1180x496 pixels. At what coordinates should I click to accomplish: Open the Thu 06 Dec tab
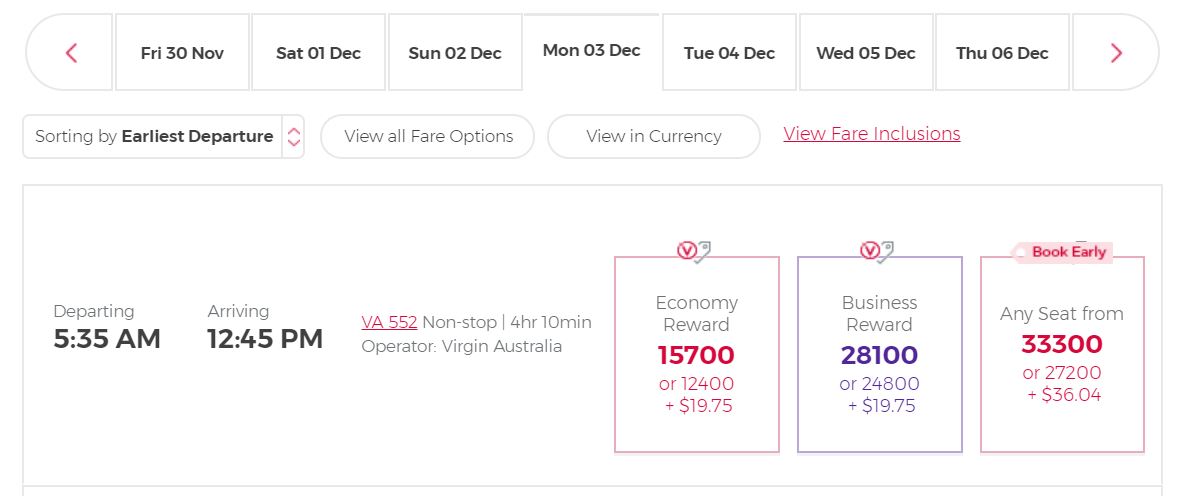[x=1002, y=53]
